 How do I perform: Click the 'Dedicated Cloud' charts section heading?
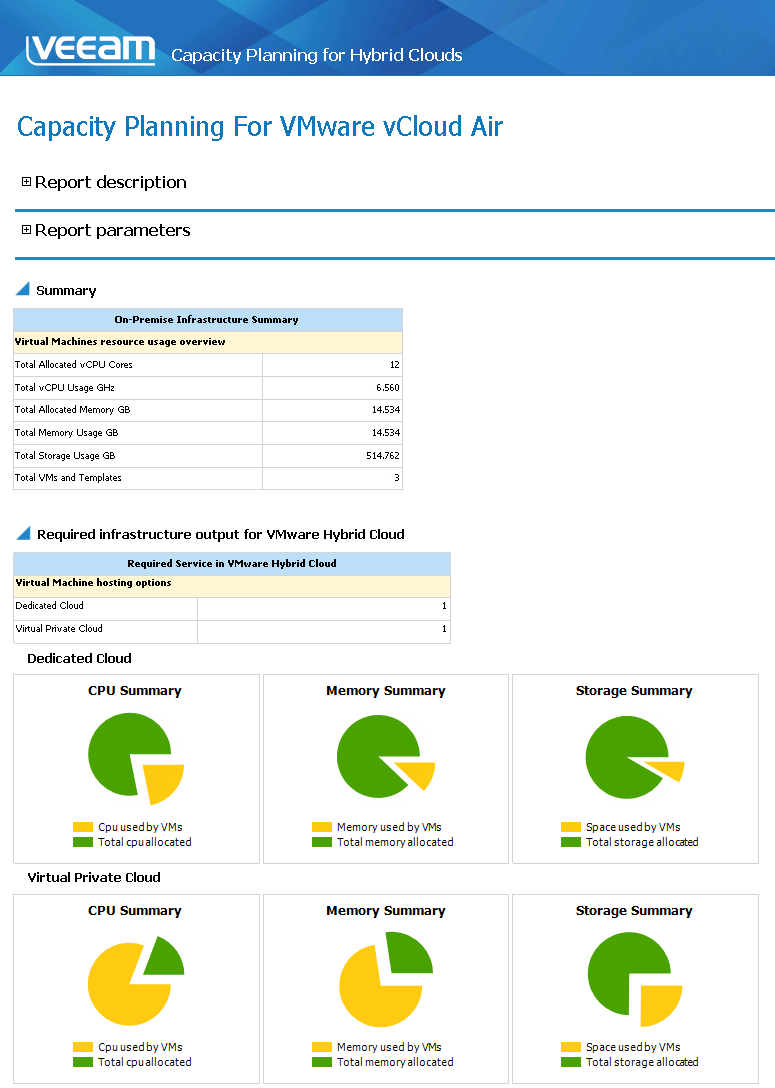click(x=79, y=658)
